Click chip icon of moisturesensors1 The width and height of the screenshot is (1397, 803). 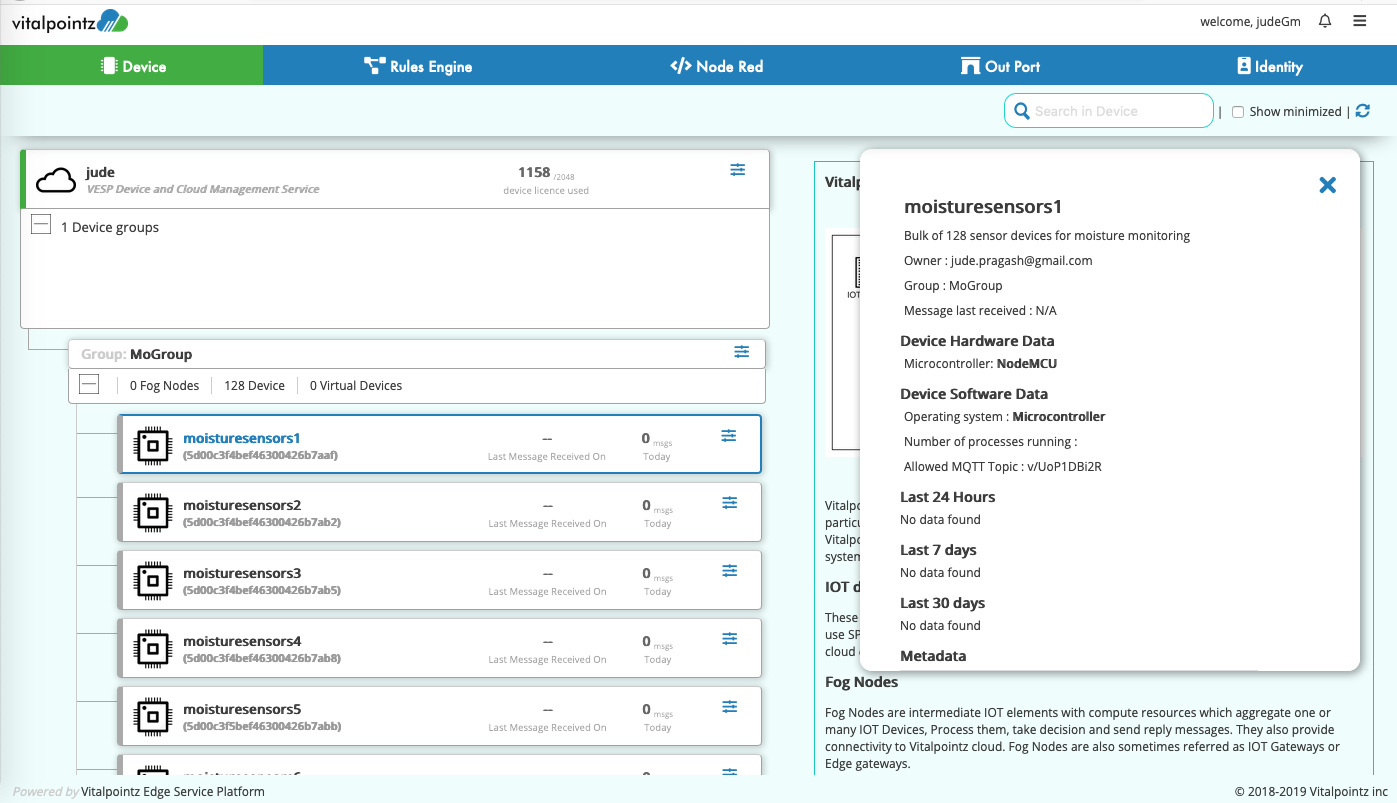pos(152,446)
